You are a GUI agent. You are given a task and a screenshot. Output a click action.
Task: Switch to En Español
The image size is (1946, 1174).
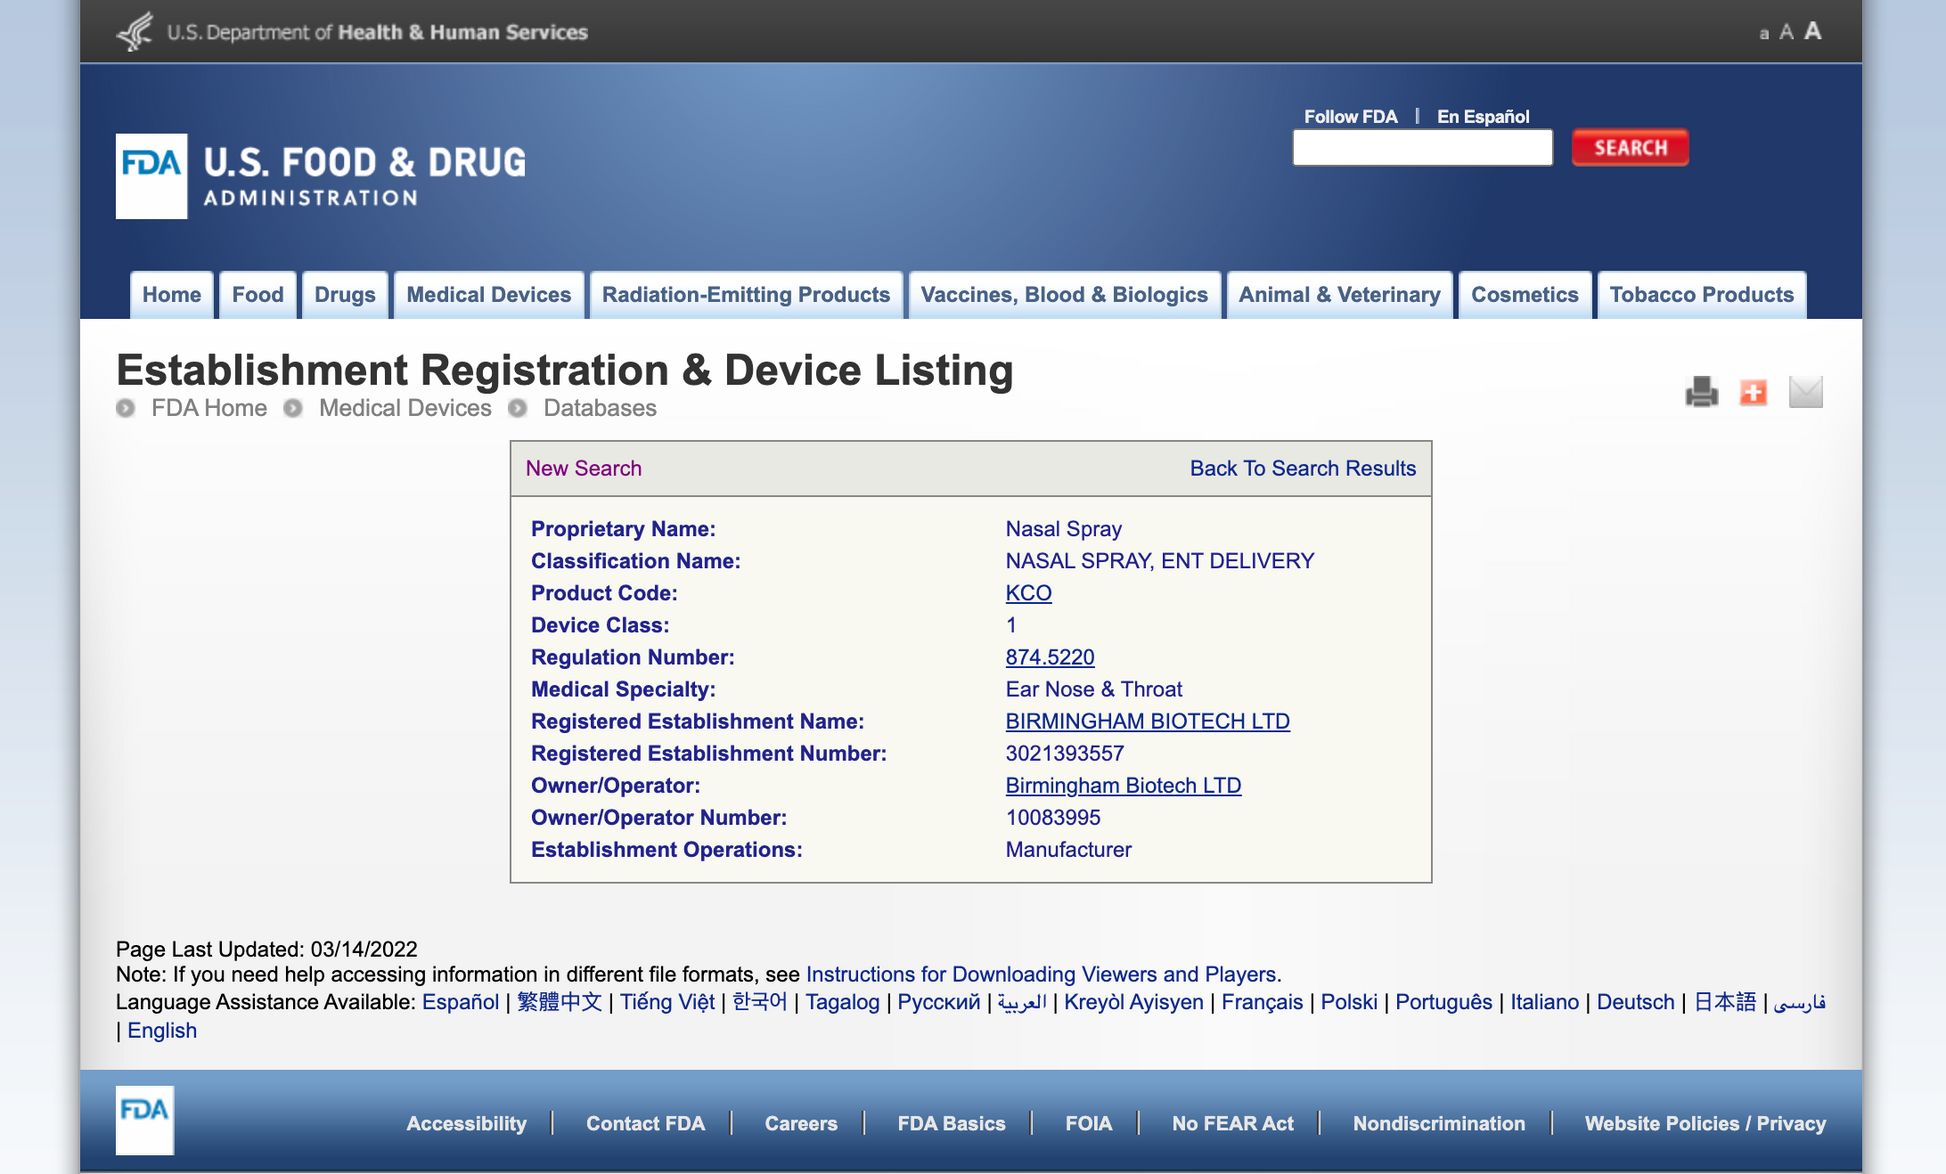[x=1483, y=116]
